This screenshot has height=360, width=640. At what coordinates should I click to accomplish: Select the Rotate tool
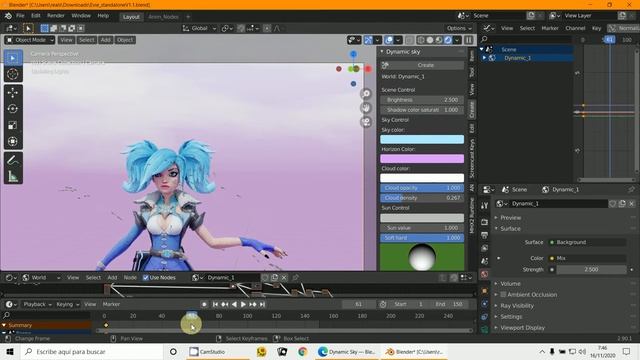[x=13, y=109]
